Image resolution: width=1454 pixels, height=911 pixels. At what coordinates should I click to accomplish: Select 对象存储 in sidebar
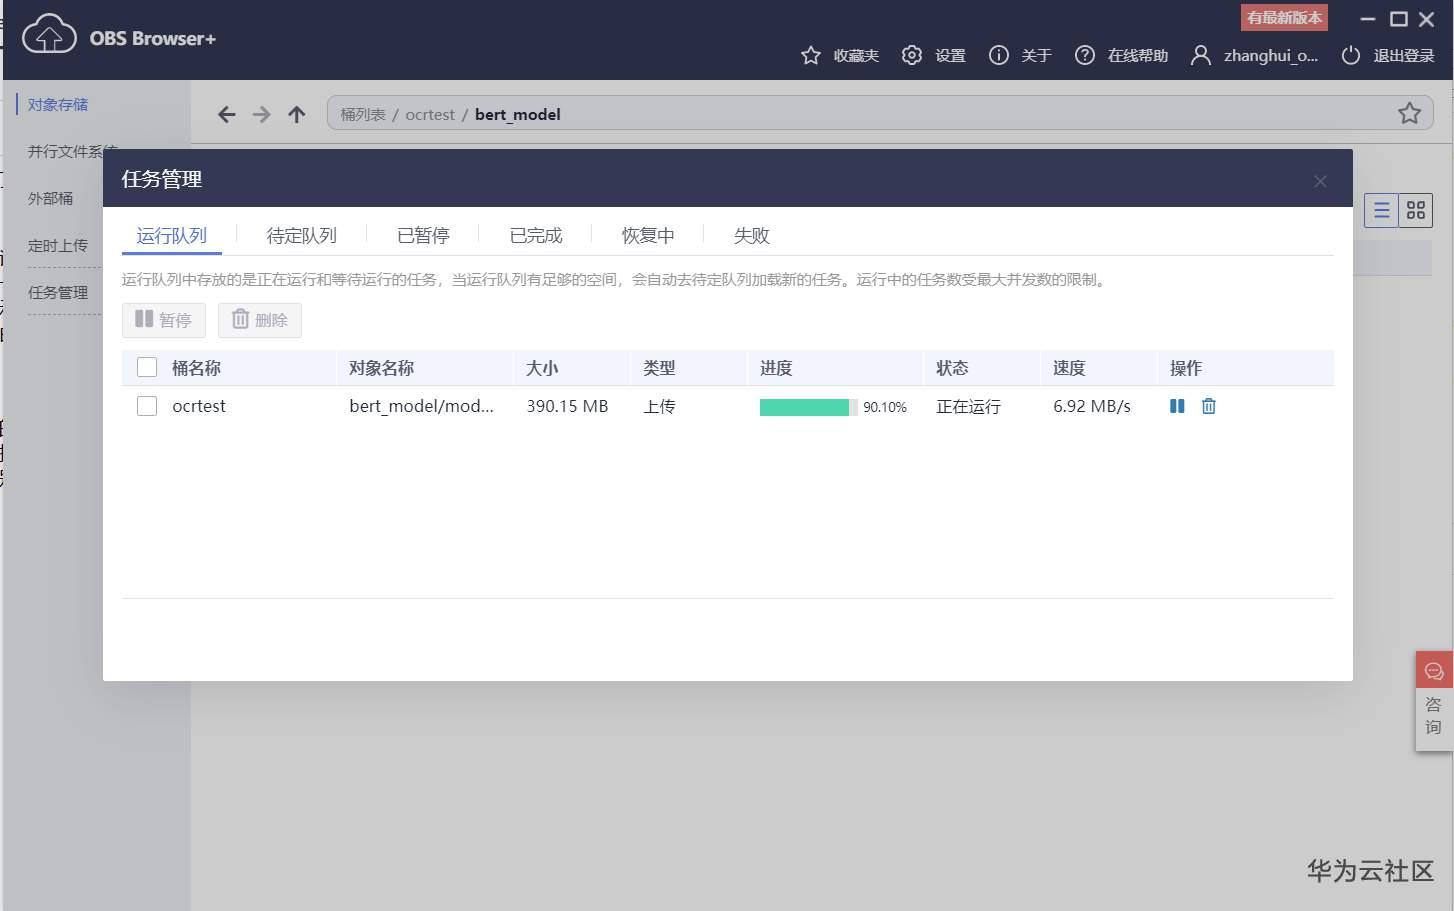58,105
